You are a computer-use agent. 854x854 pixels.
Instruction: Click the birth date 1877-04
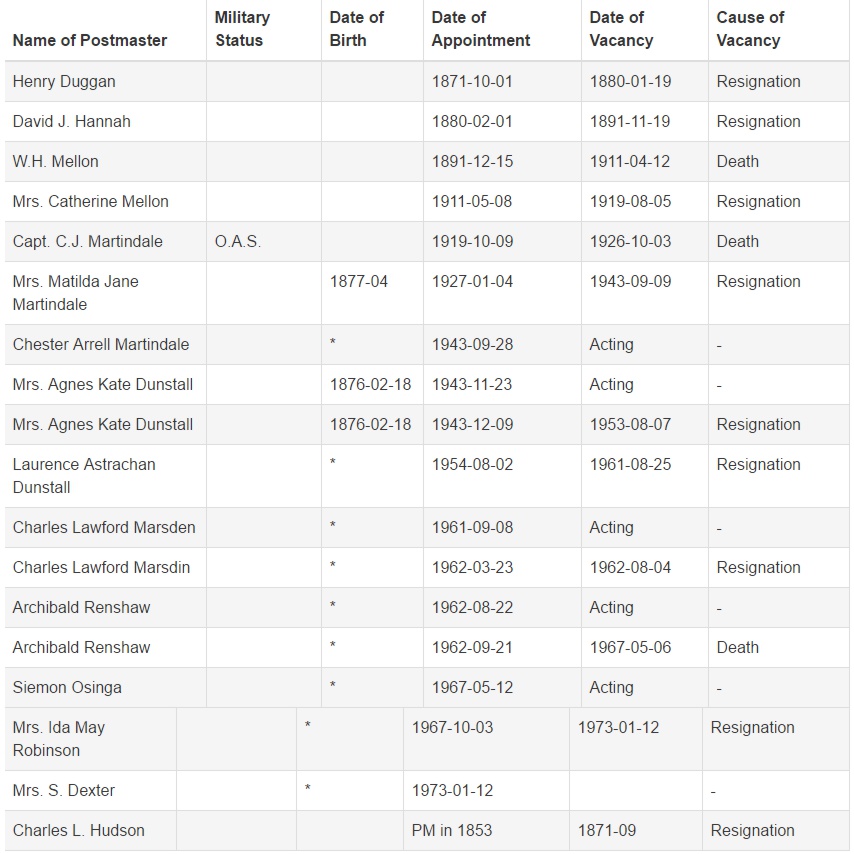pyautogui.click(x=359, y=282)
